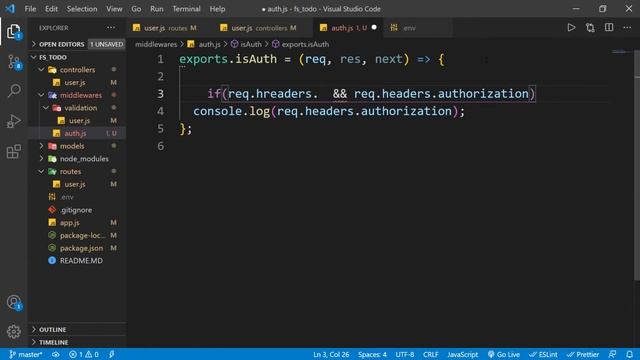The height and width of the screenshot is (360, 640).
Task: Click the master branch indicator
Action: 25,354
